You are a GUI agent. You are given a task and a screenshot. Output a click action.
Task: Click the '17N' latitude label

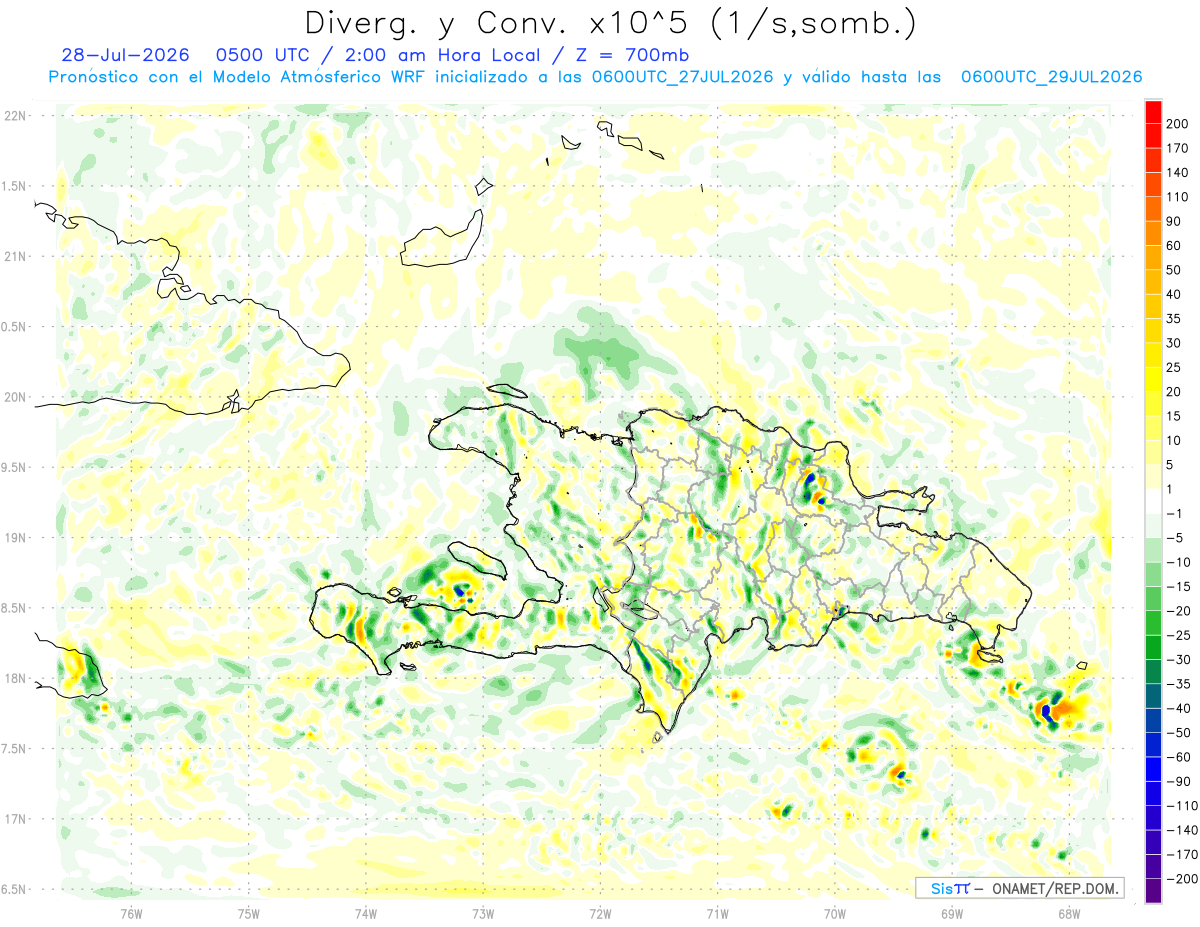(x=14, y=819)
